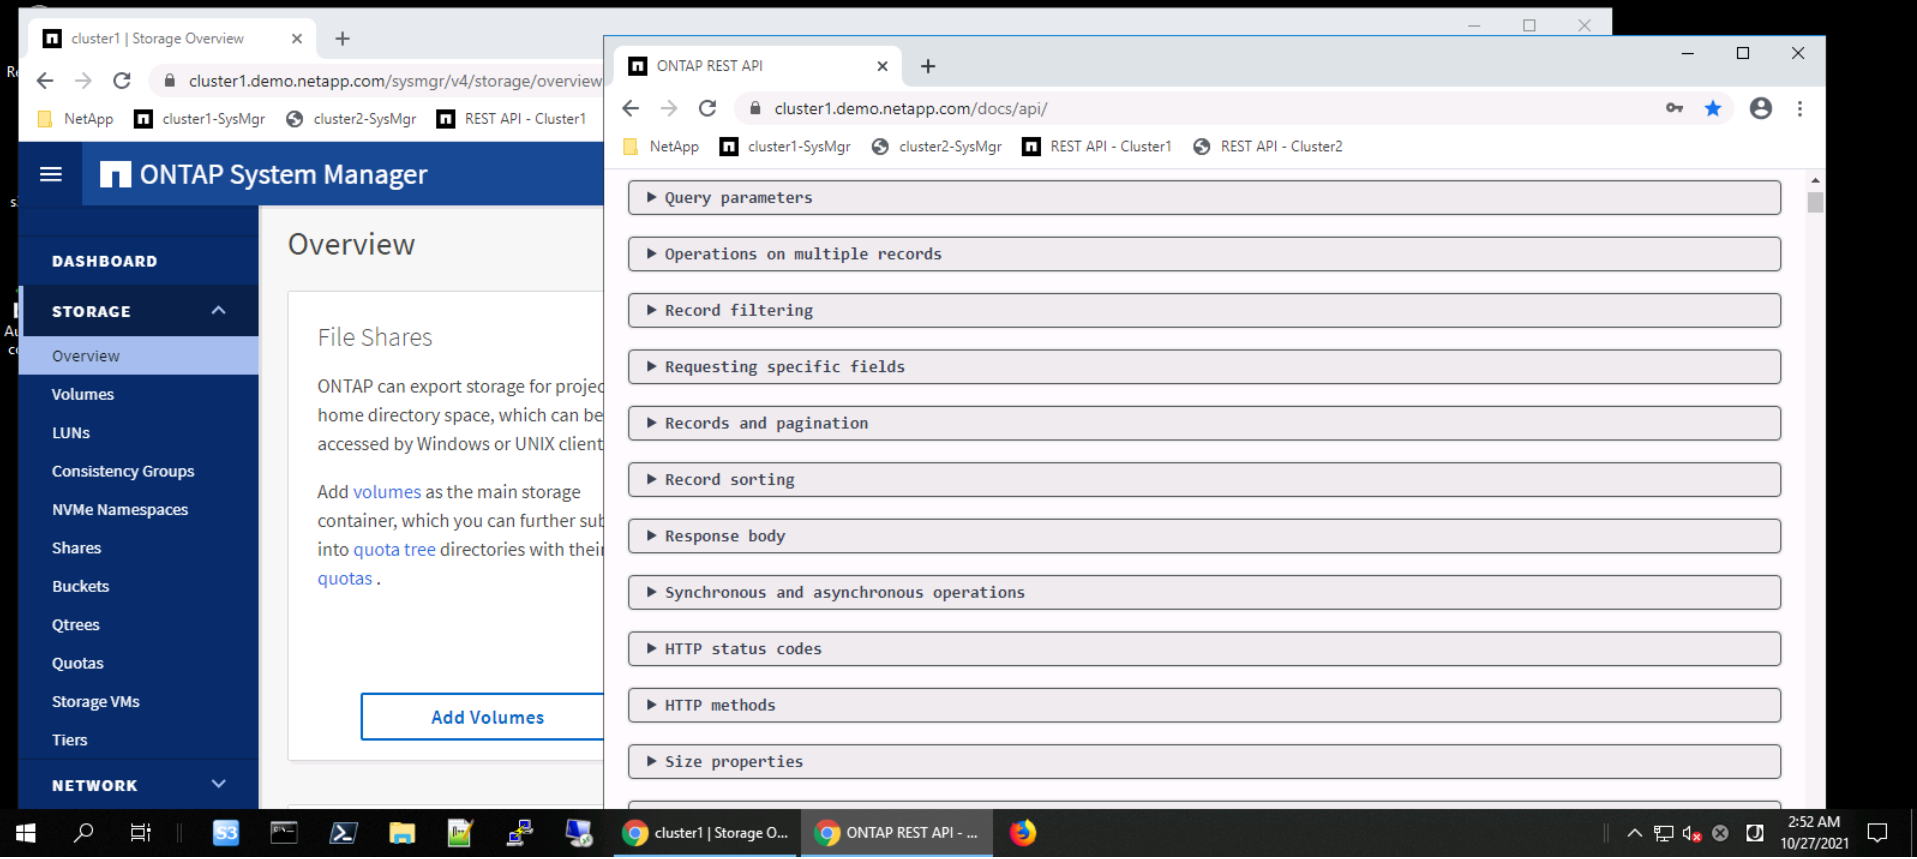Go forward in the REST API window

[669, 108]
